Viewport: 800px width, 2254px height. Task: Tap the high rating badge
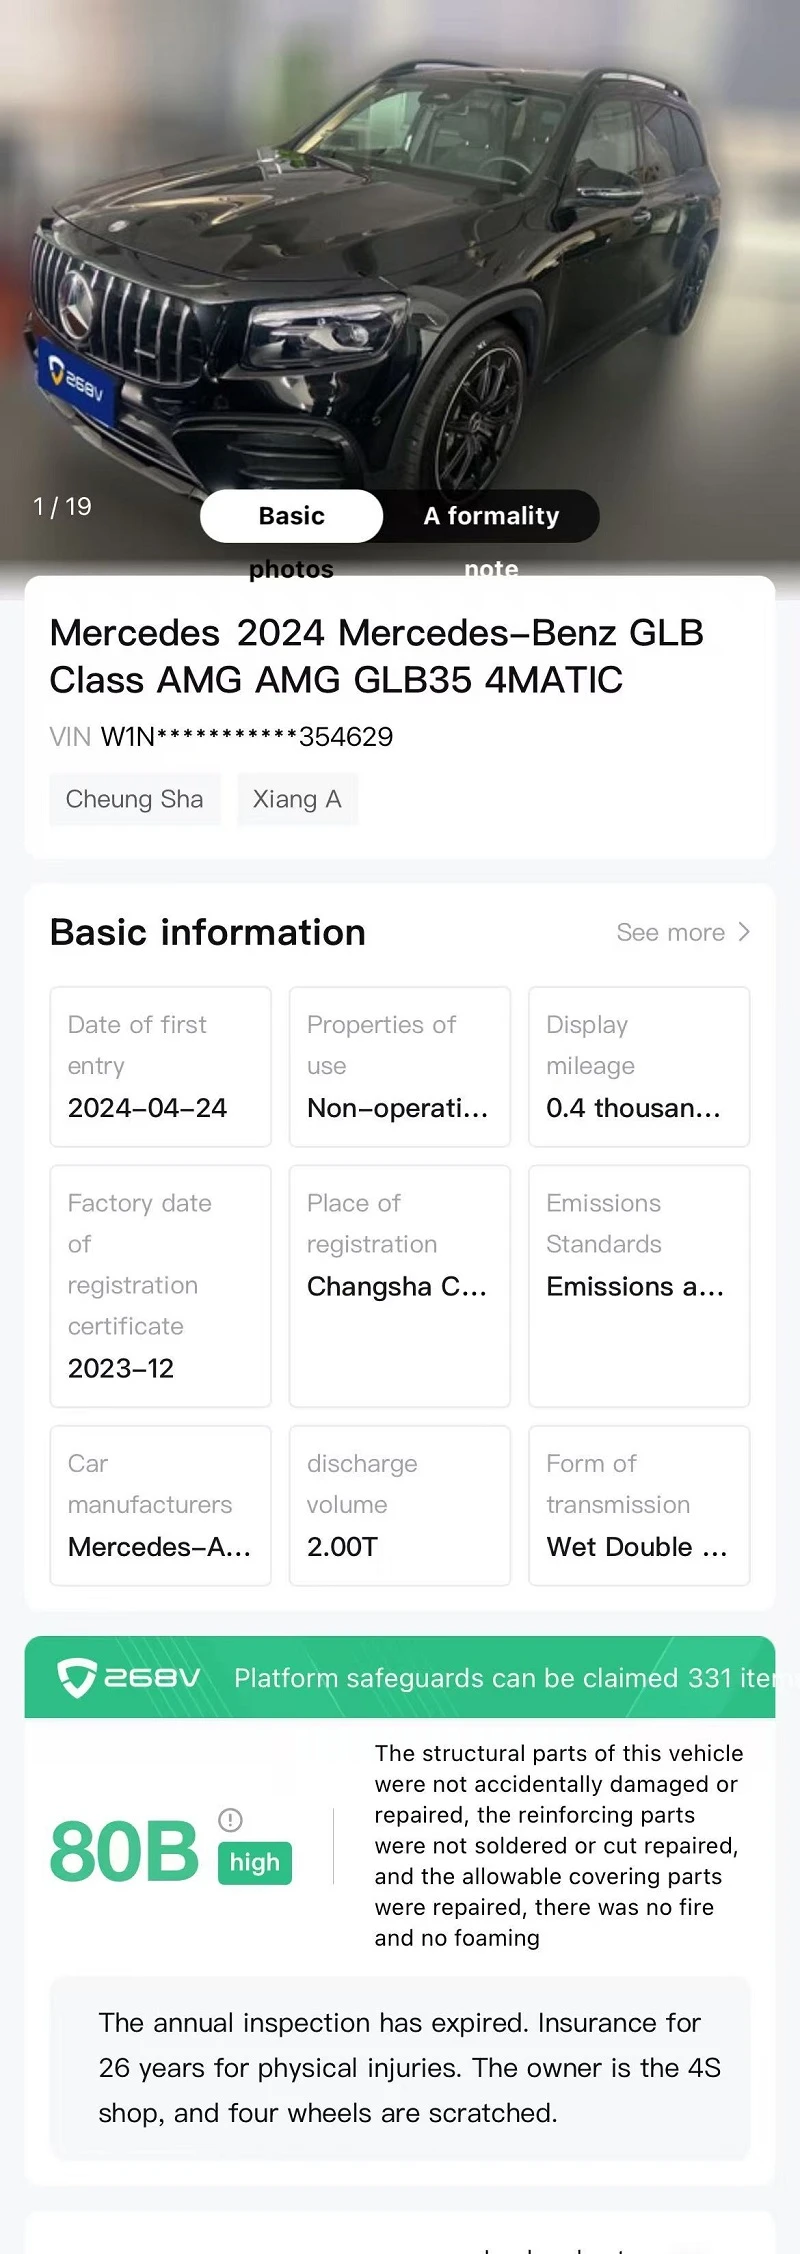pos(254,1863)
